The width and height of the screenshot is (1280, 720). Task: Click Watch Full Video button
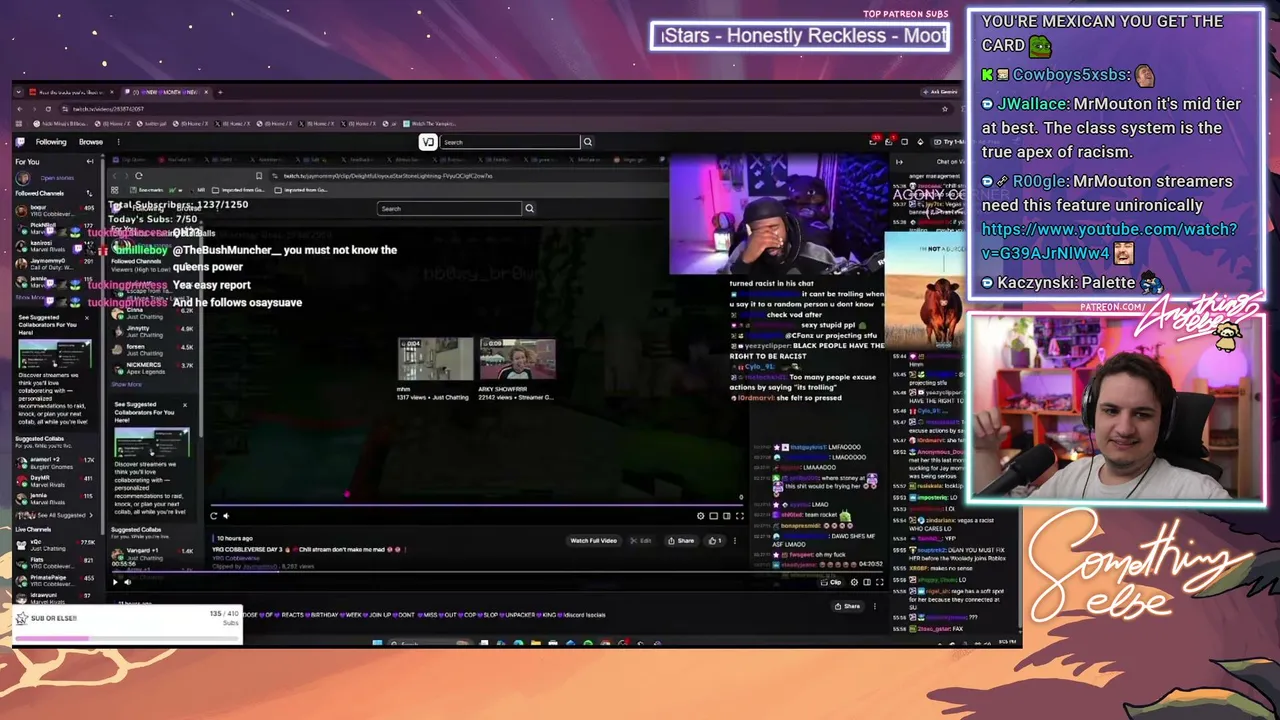pyautogui.click(x=593, y=541)
